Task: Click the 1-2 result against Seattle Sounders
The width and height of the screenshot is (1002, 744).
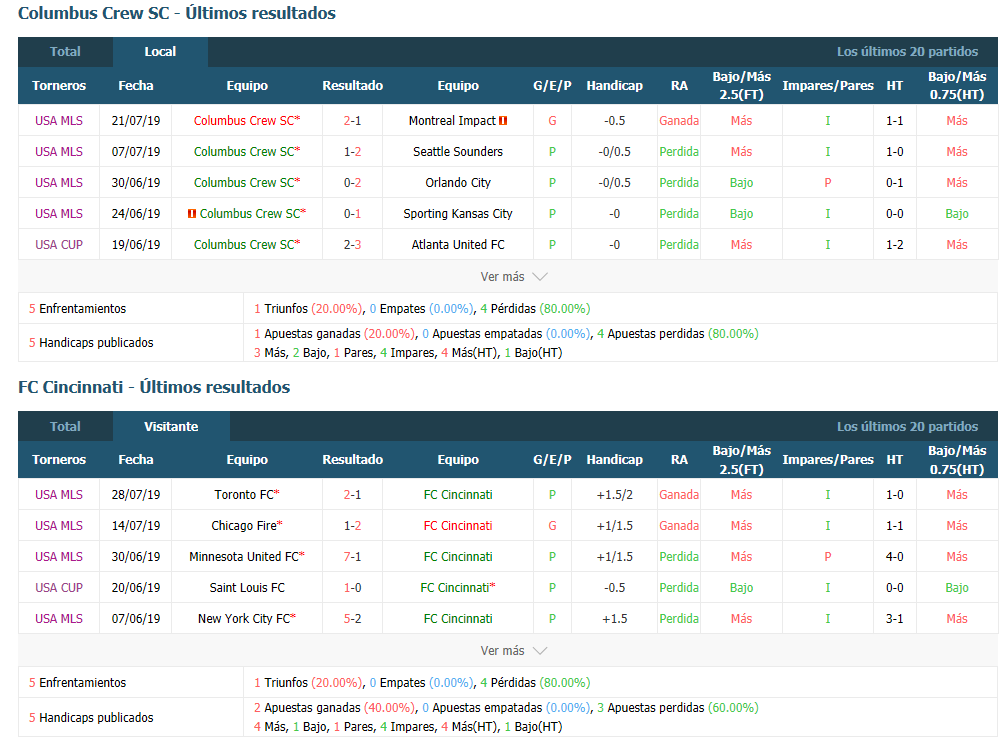Action: pyautogui.click(x=353, y=151)
